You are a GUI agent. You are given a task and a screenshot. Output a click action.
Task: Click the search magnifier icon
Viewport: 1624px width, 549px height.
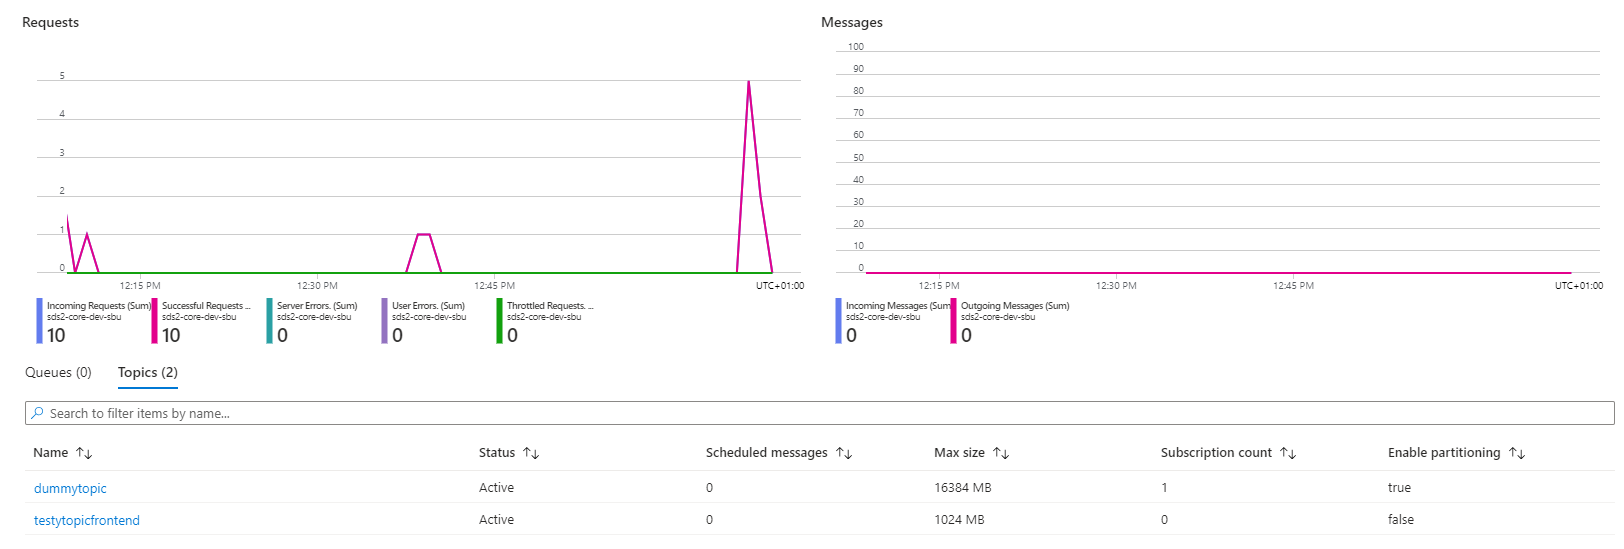pos(37,413)
